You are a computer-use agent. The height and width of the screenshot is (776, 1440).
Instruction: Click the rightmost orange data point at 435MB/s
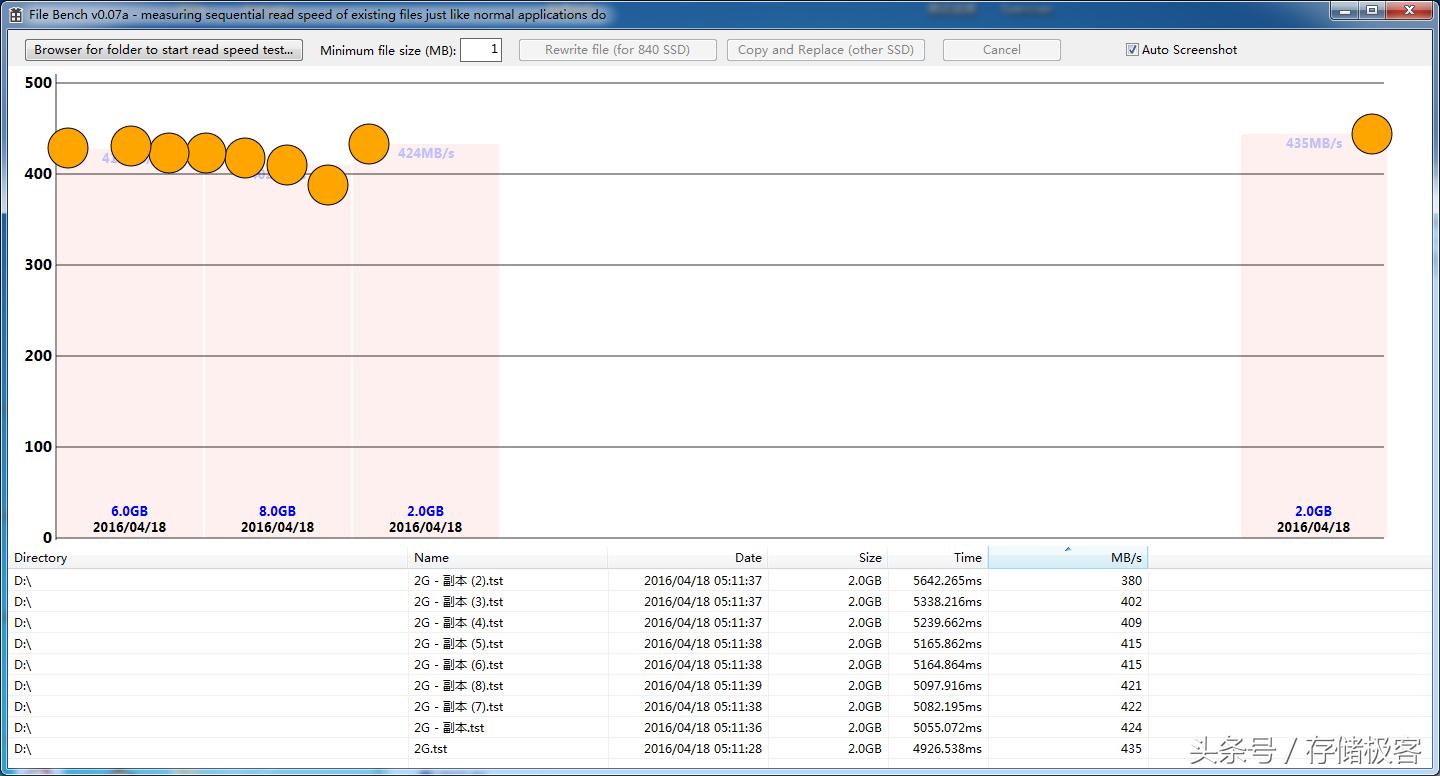point(1371,134)
